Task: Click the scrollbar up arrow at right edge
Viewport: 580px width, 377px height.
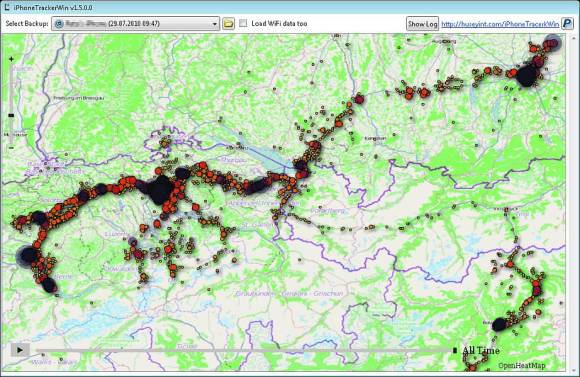Action: [574, 38]
